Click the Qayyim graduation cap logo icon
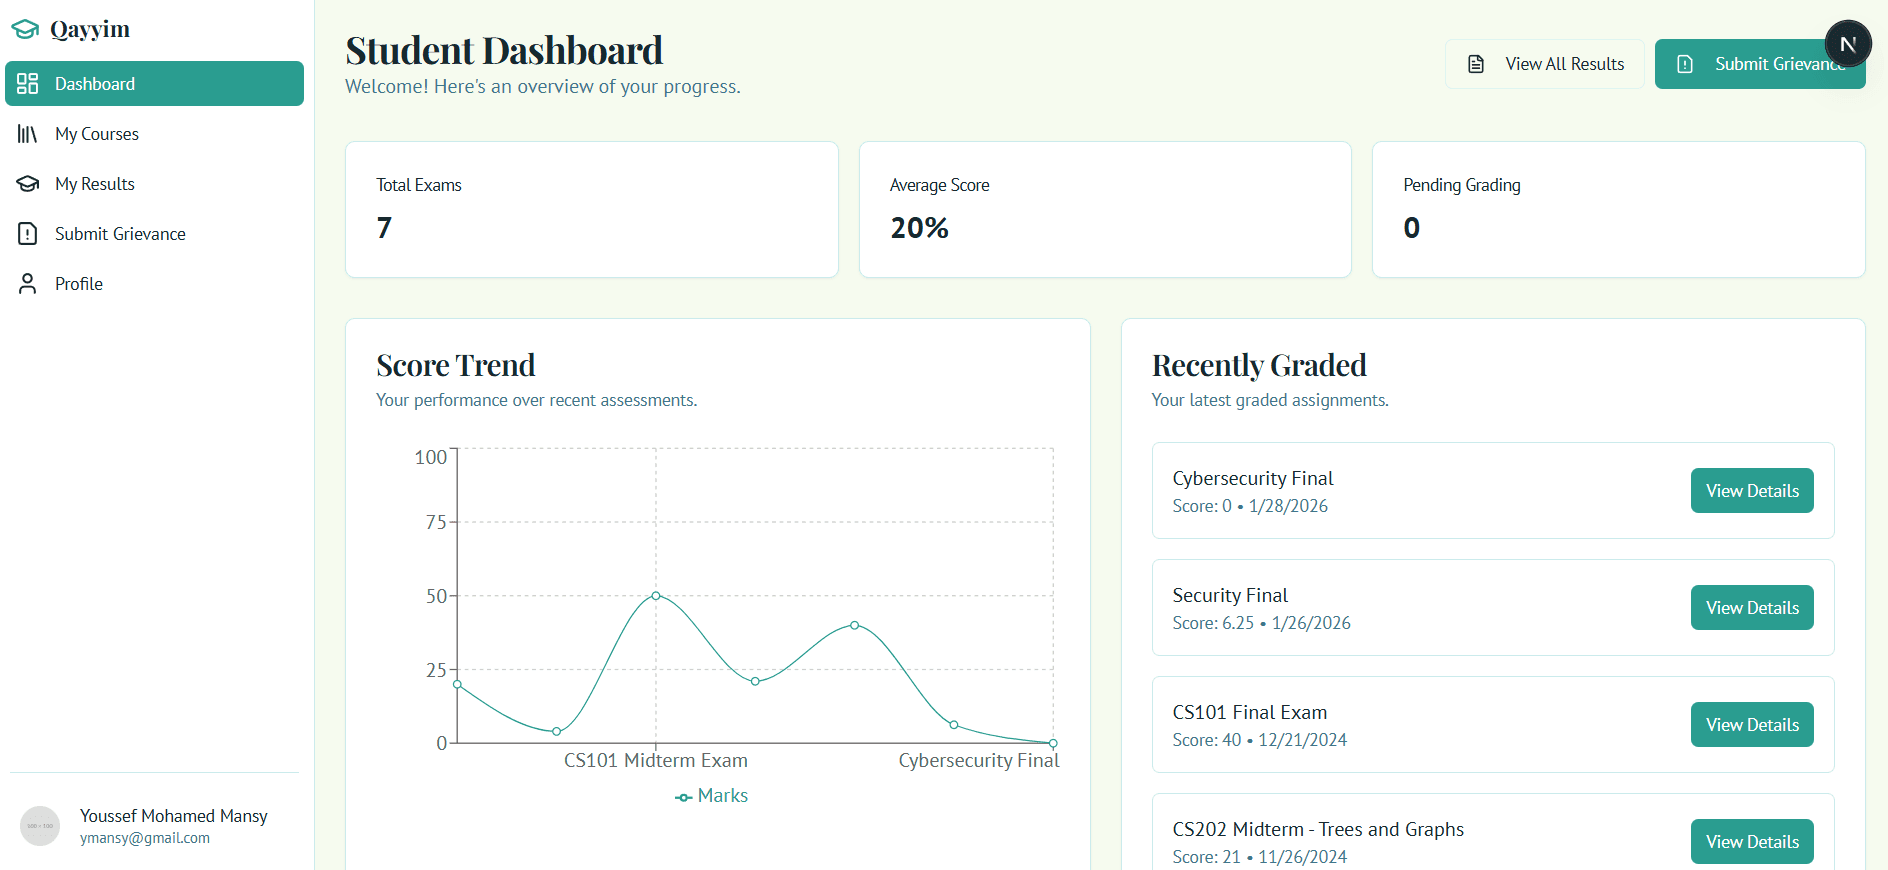The image size is (1888, 870). pyautogui.click(x=25, y=30)
